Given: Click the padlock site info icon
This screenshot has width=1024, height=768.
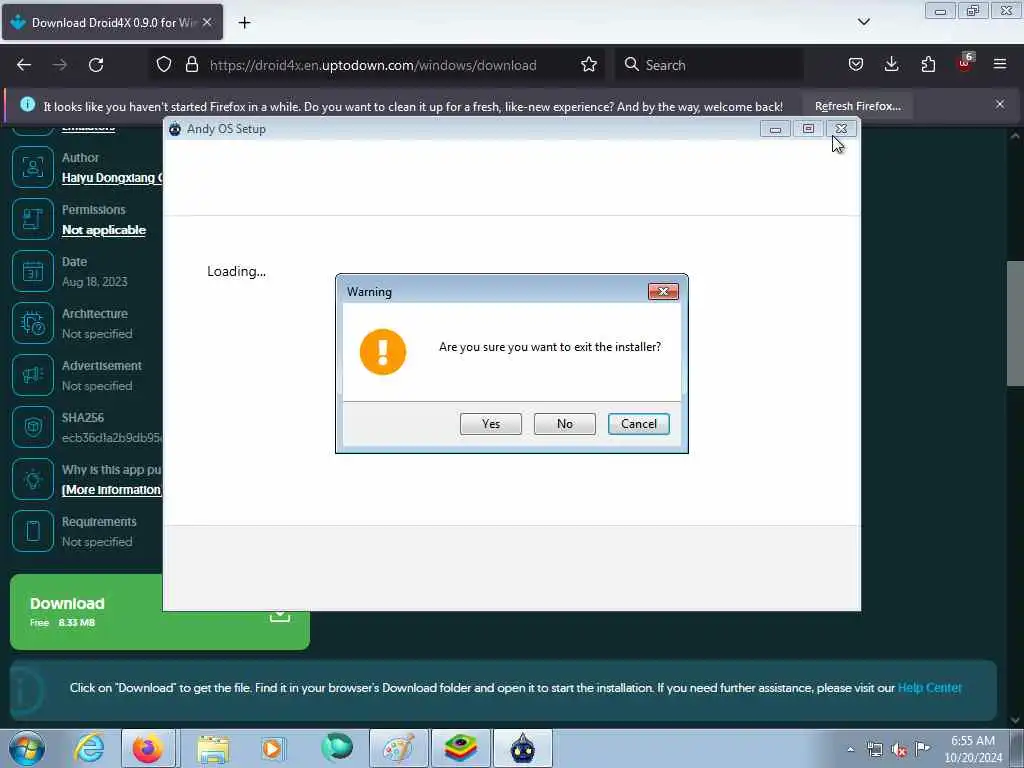Looking at the screenshot, I should [191, 65].
